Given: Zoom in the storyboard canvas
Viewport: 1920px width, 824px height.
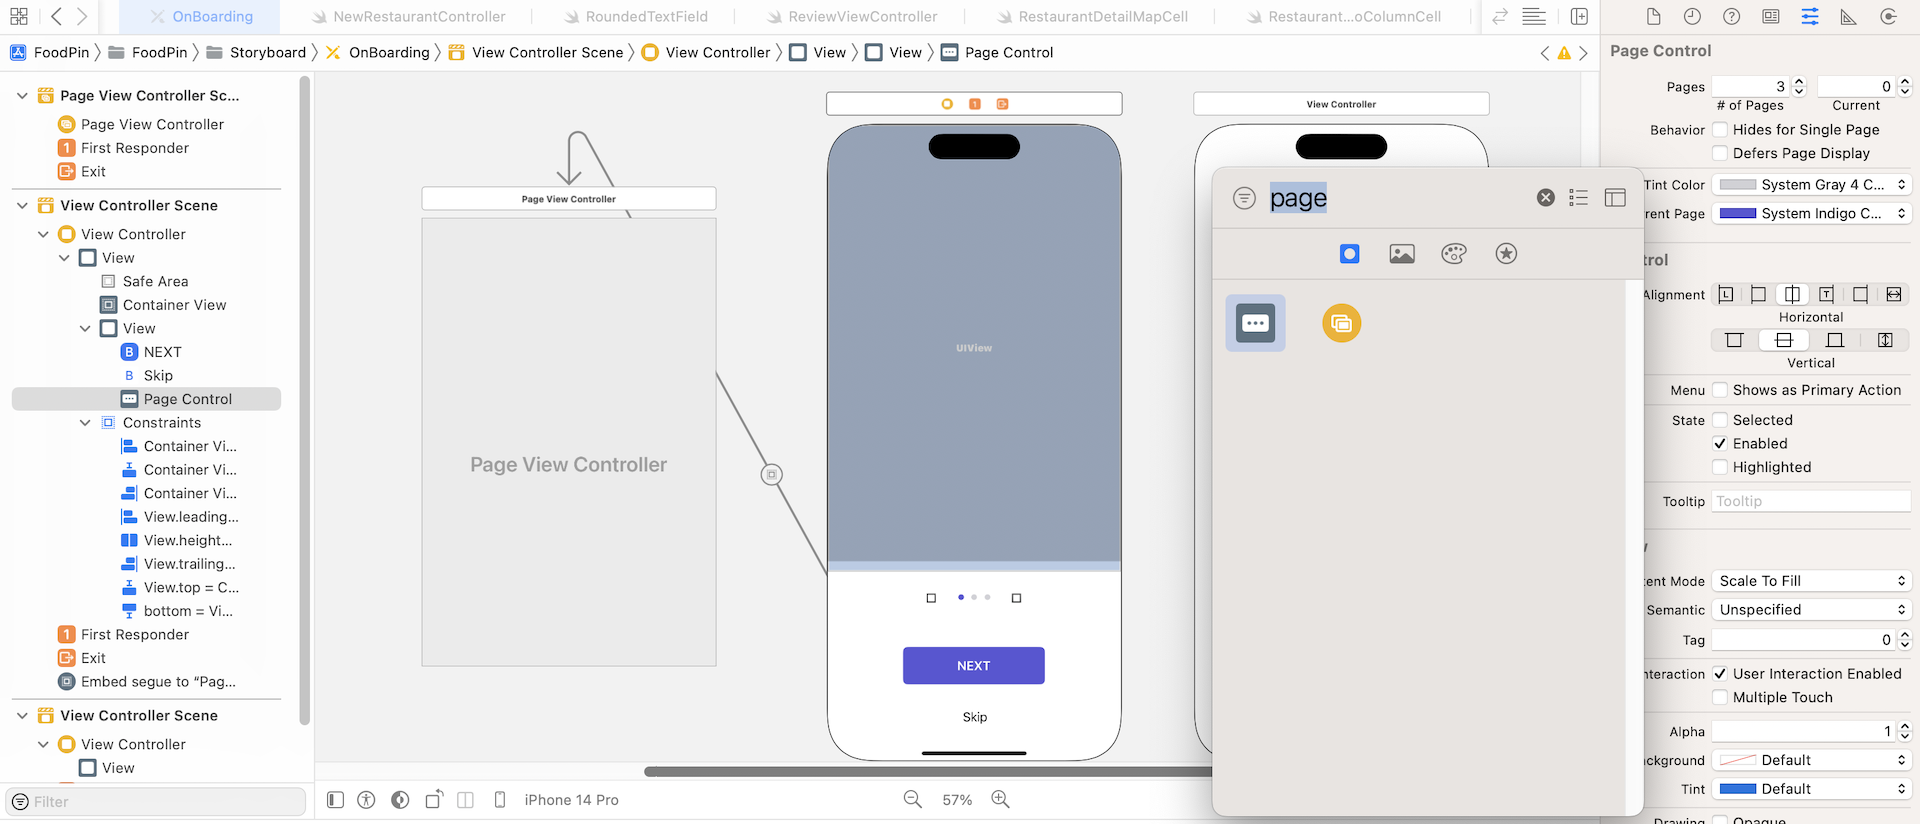Looking at the screenshot, I should pos(1000,799).
